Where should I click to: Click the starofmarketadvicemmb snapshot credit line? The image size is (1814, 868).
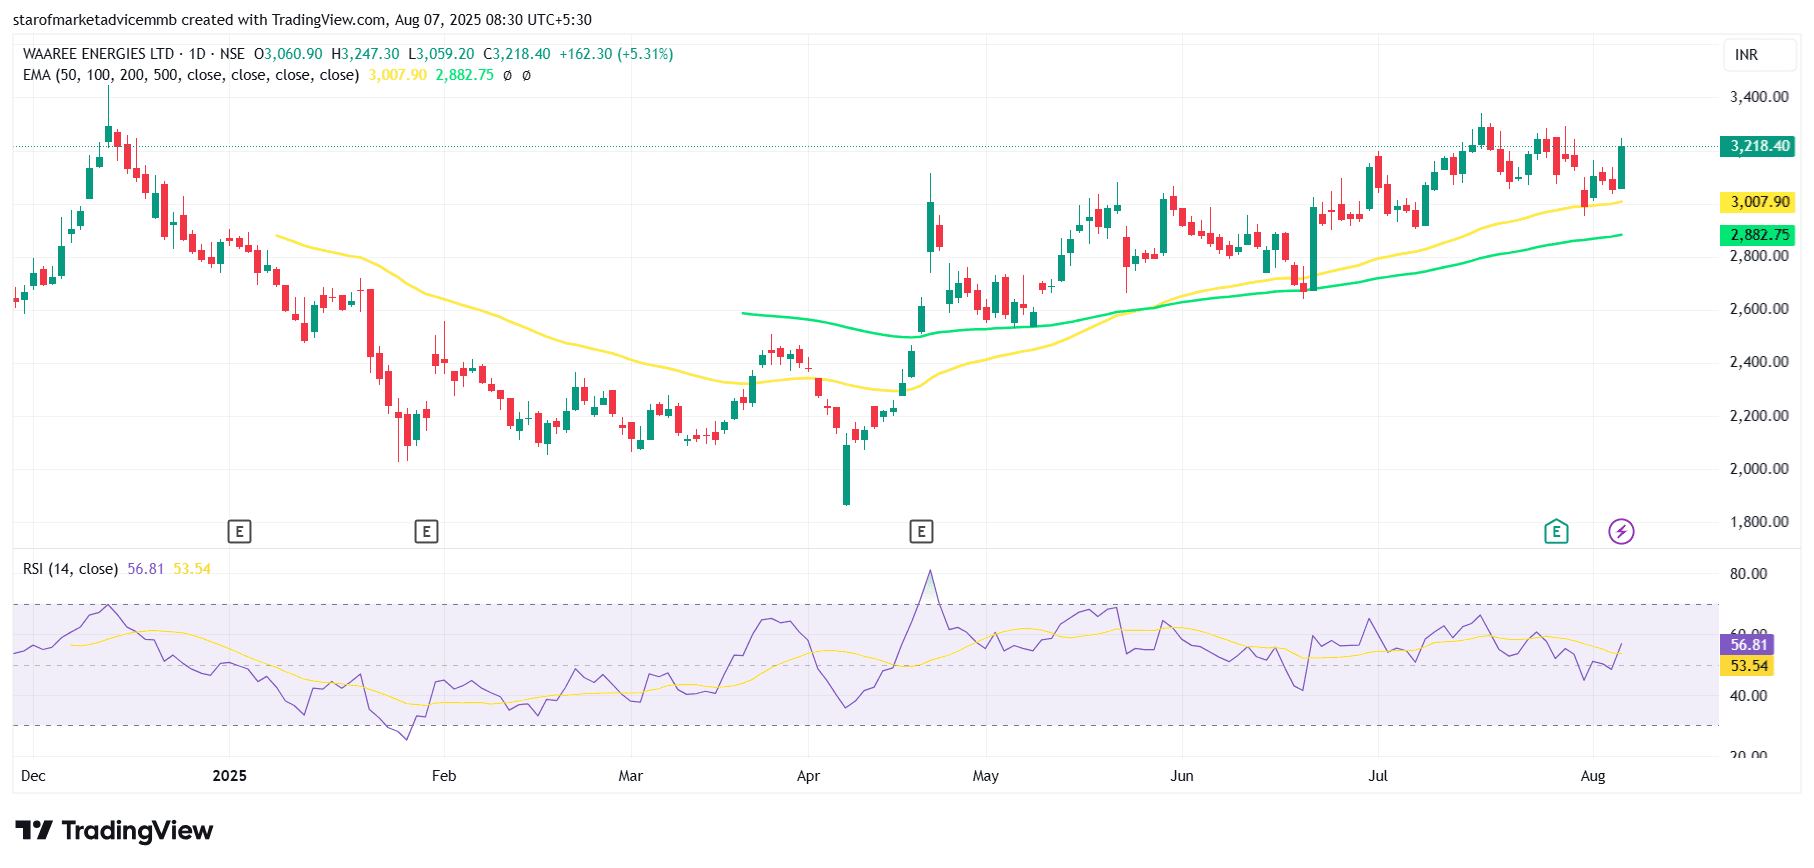pyautogui.click(x=302, y=20)
